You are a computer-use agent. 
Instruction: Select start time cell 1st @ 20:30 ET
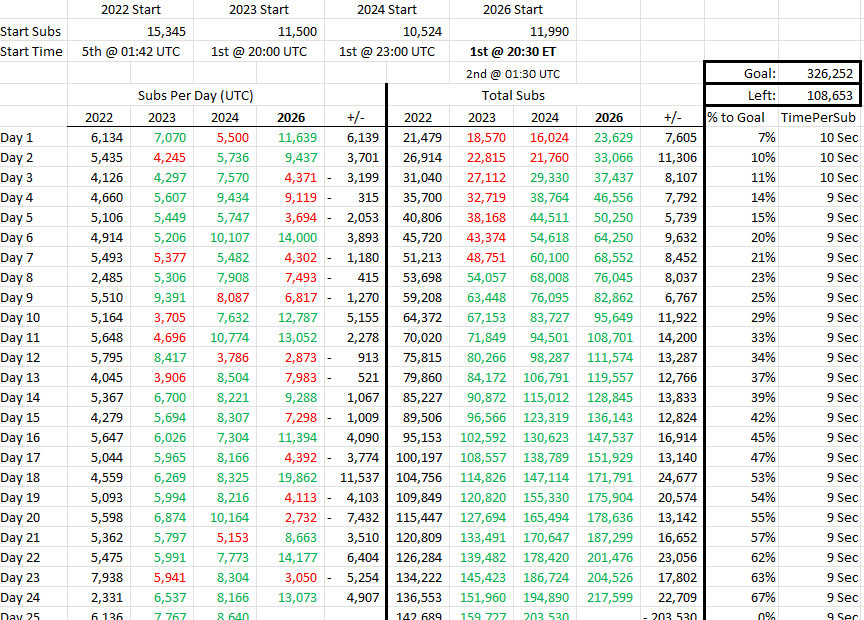click(x=513, y=52)
